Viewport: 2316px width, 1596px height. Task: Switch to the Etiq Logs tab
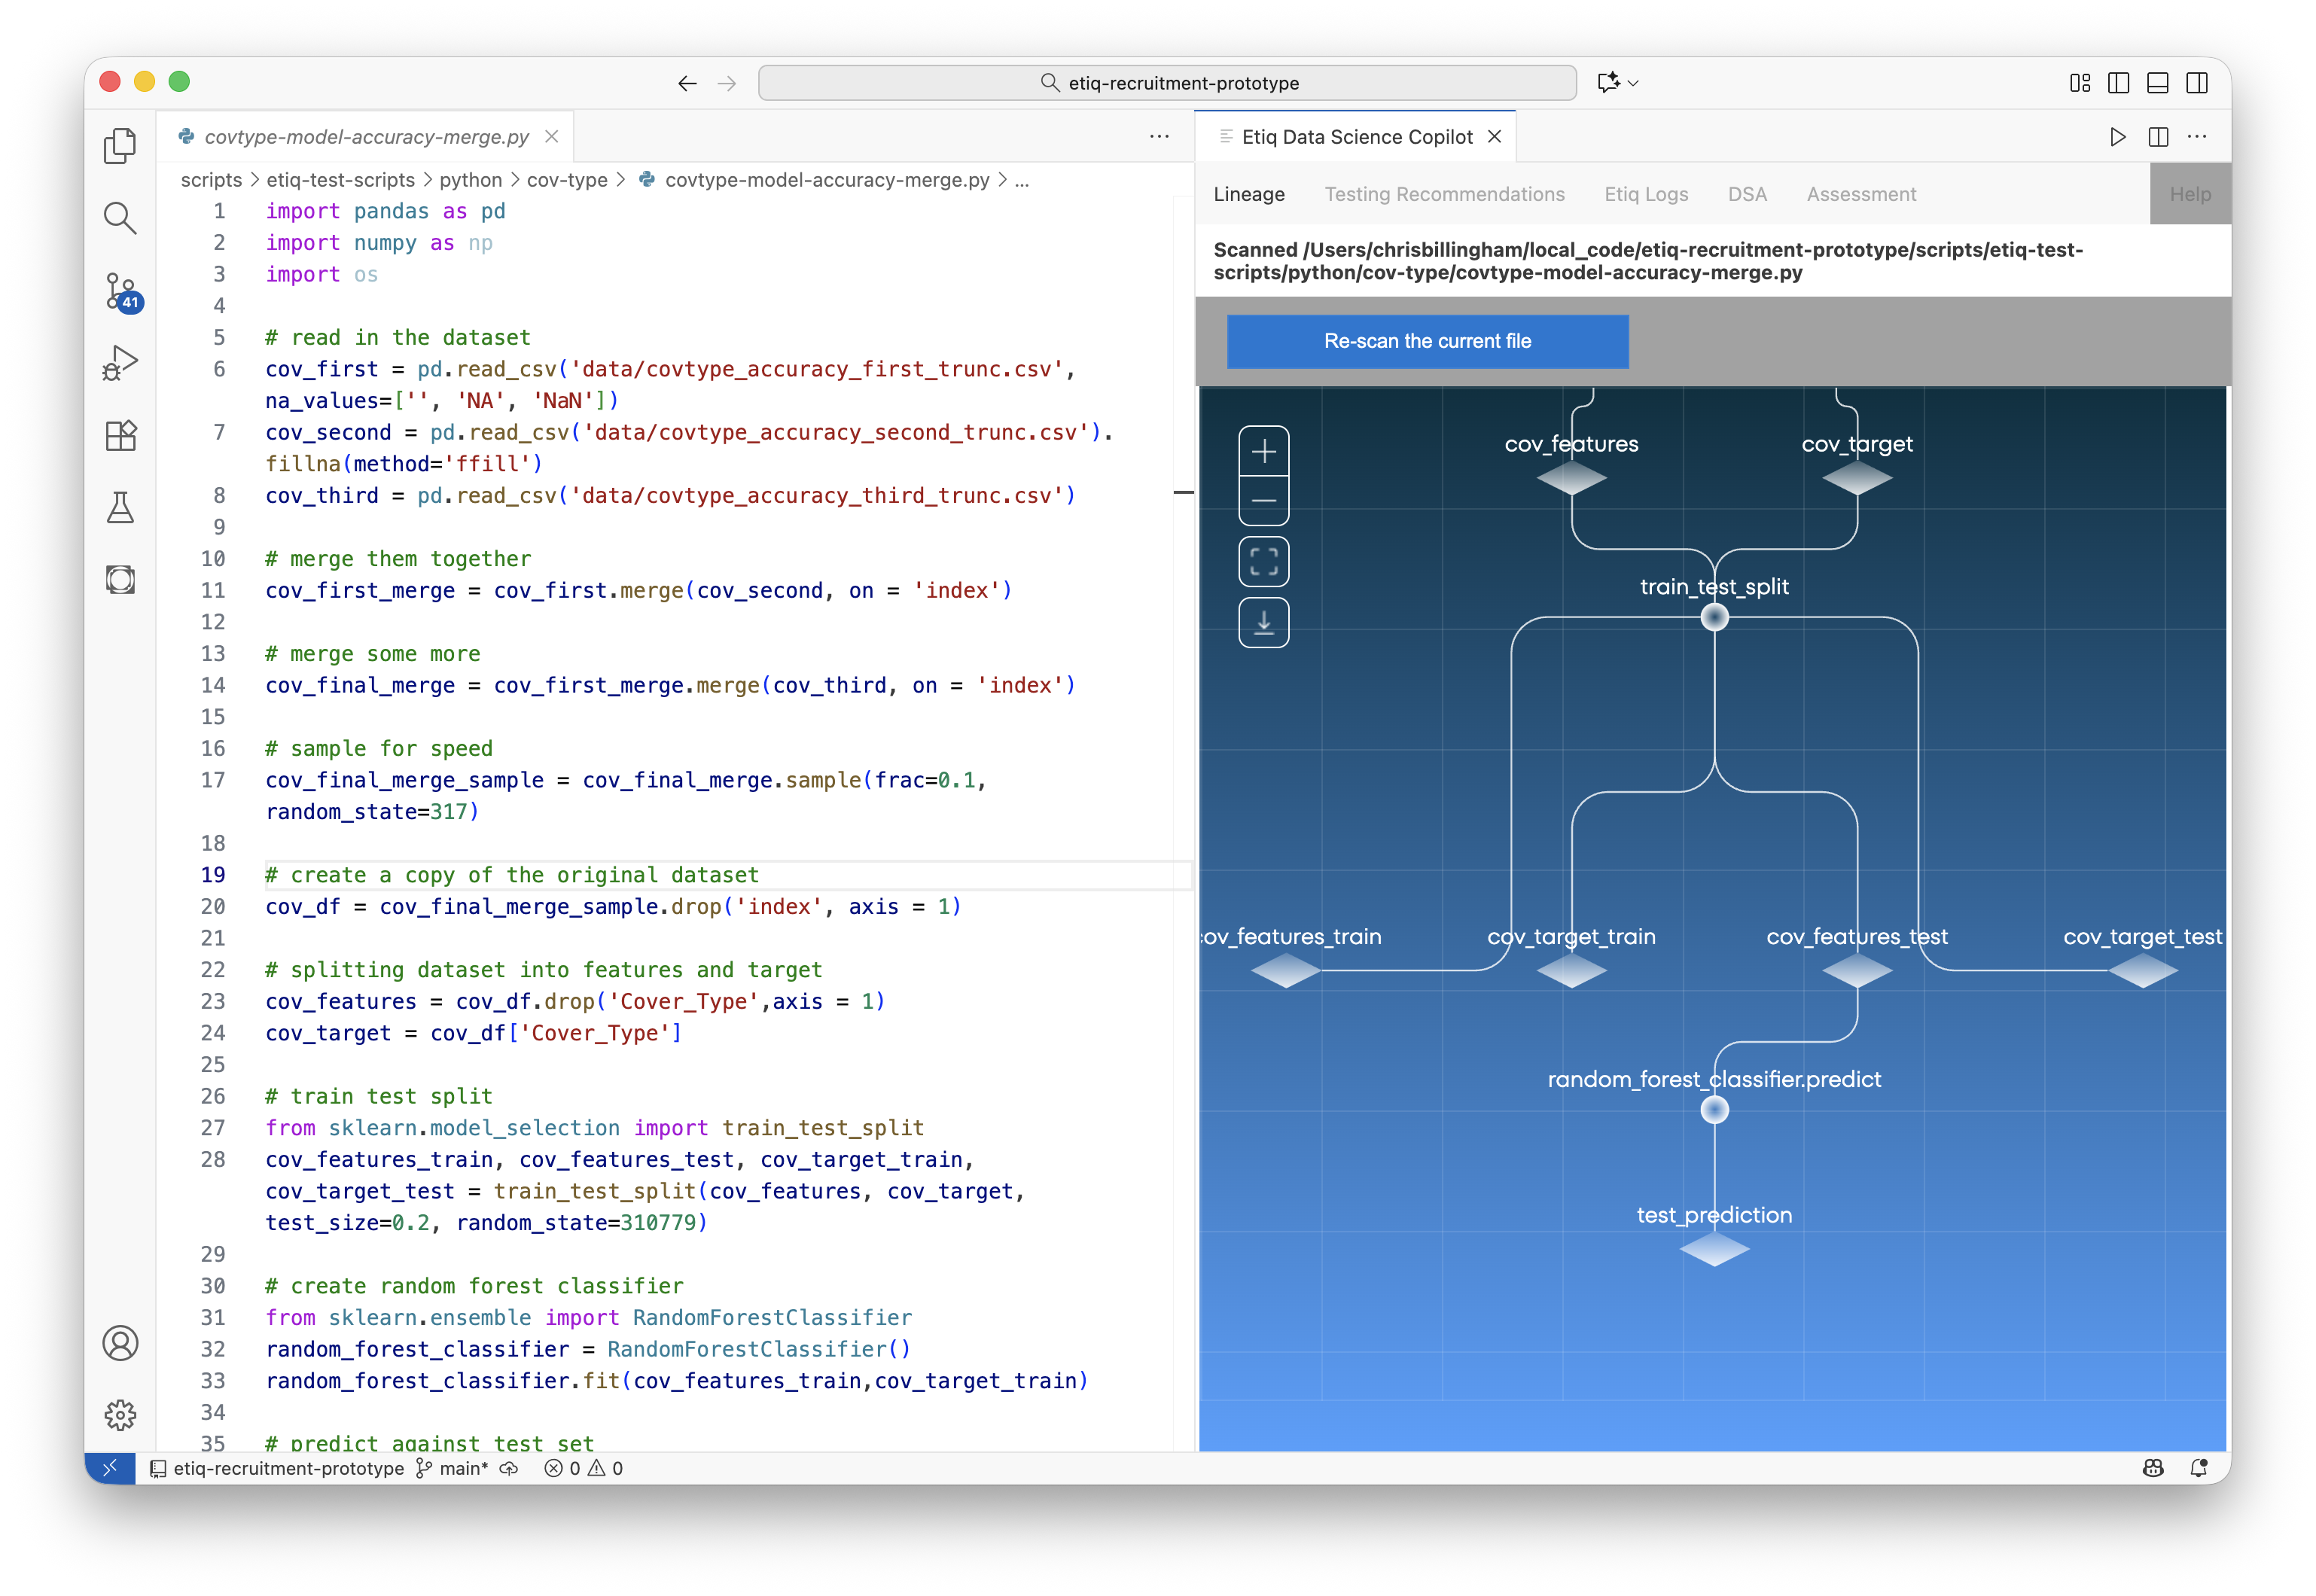tap(1646, 194)
